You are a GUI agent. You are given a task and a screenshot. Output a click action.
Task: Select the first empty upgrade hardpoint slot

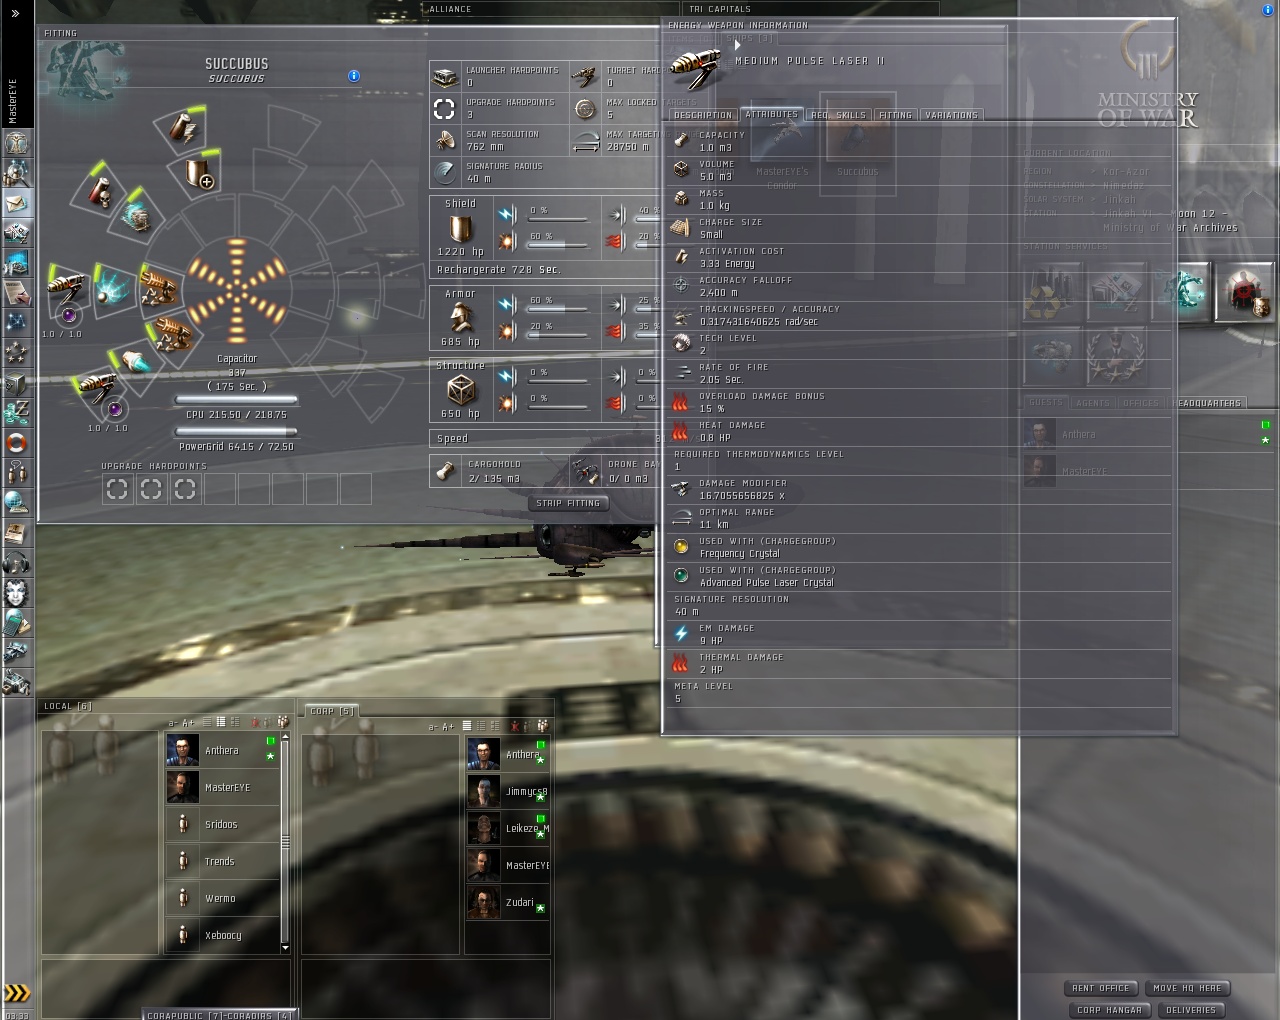(118, 489)
